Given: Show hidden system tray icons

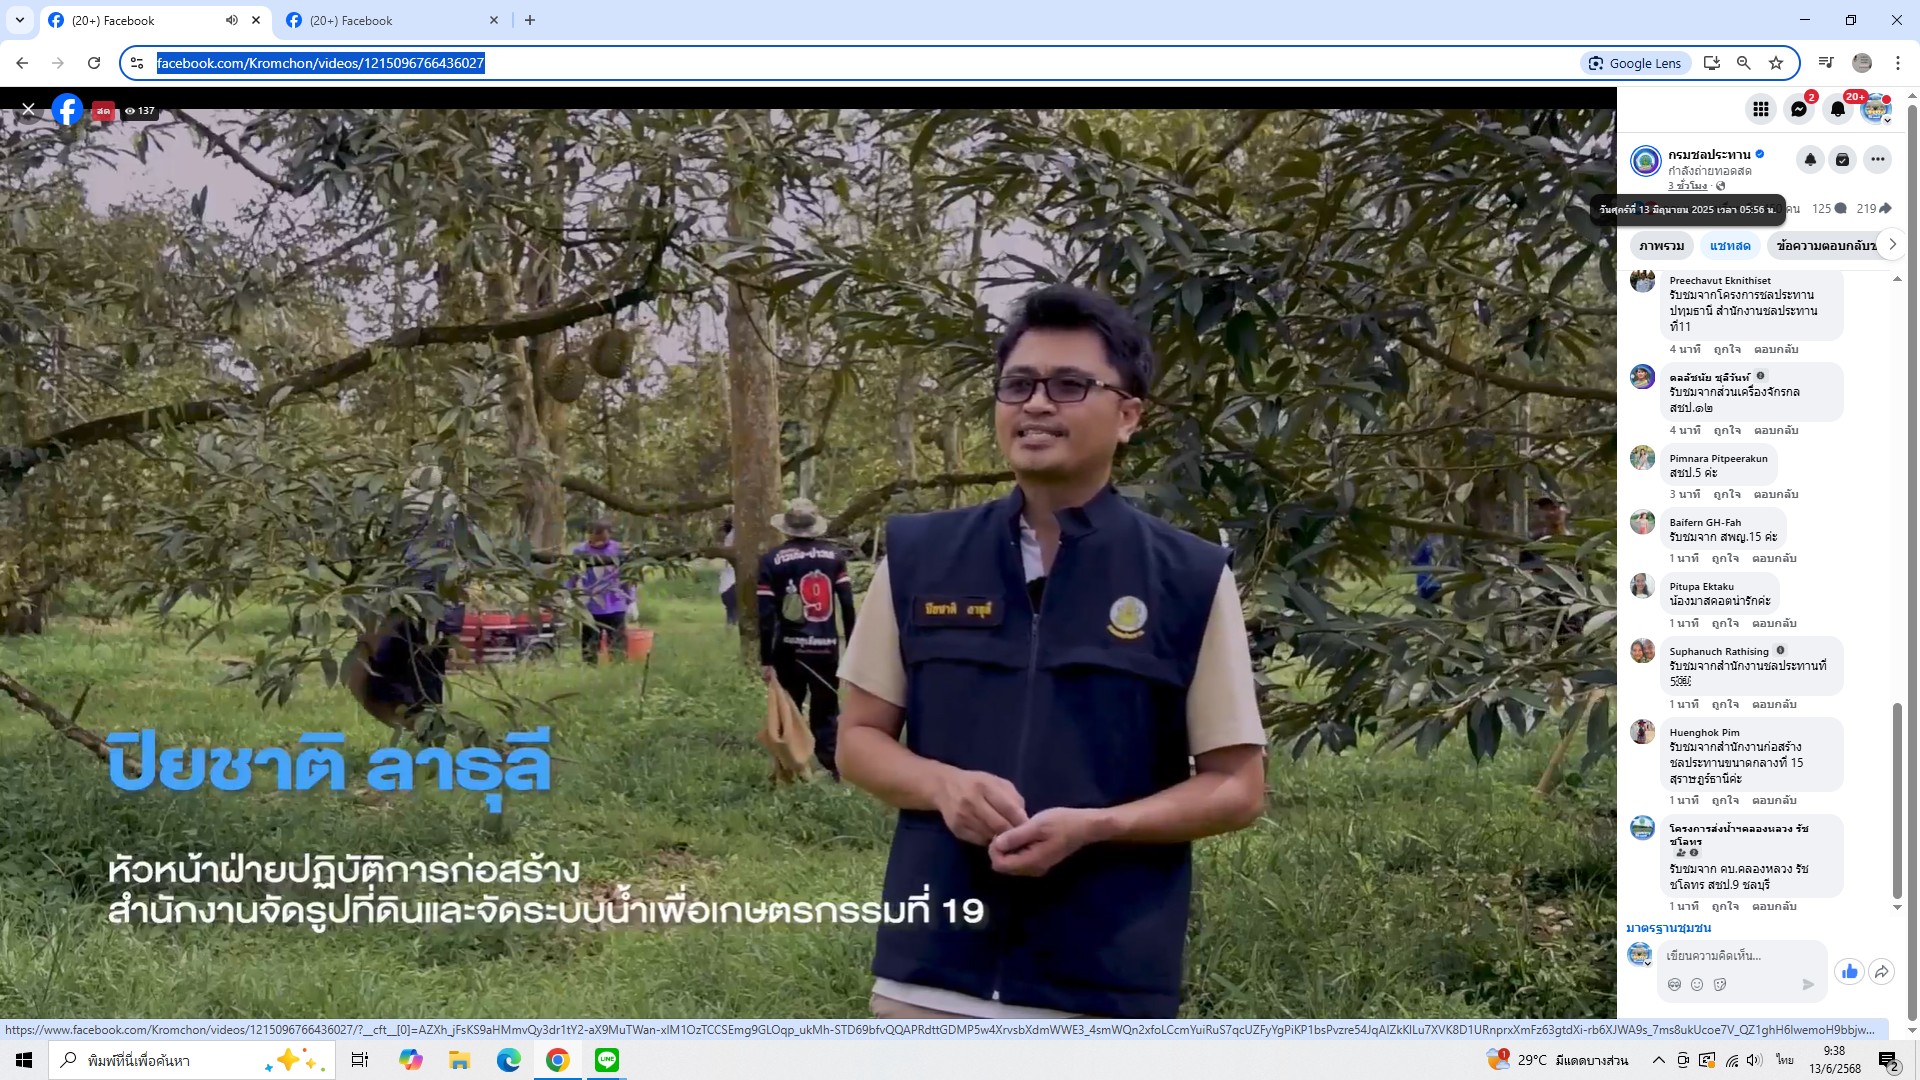Looking at the screenshot, I should coord(1658,1060).
